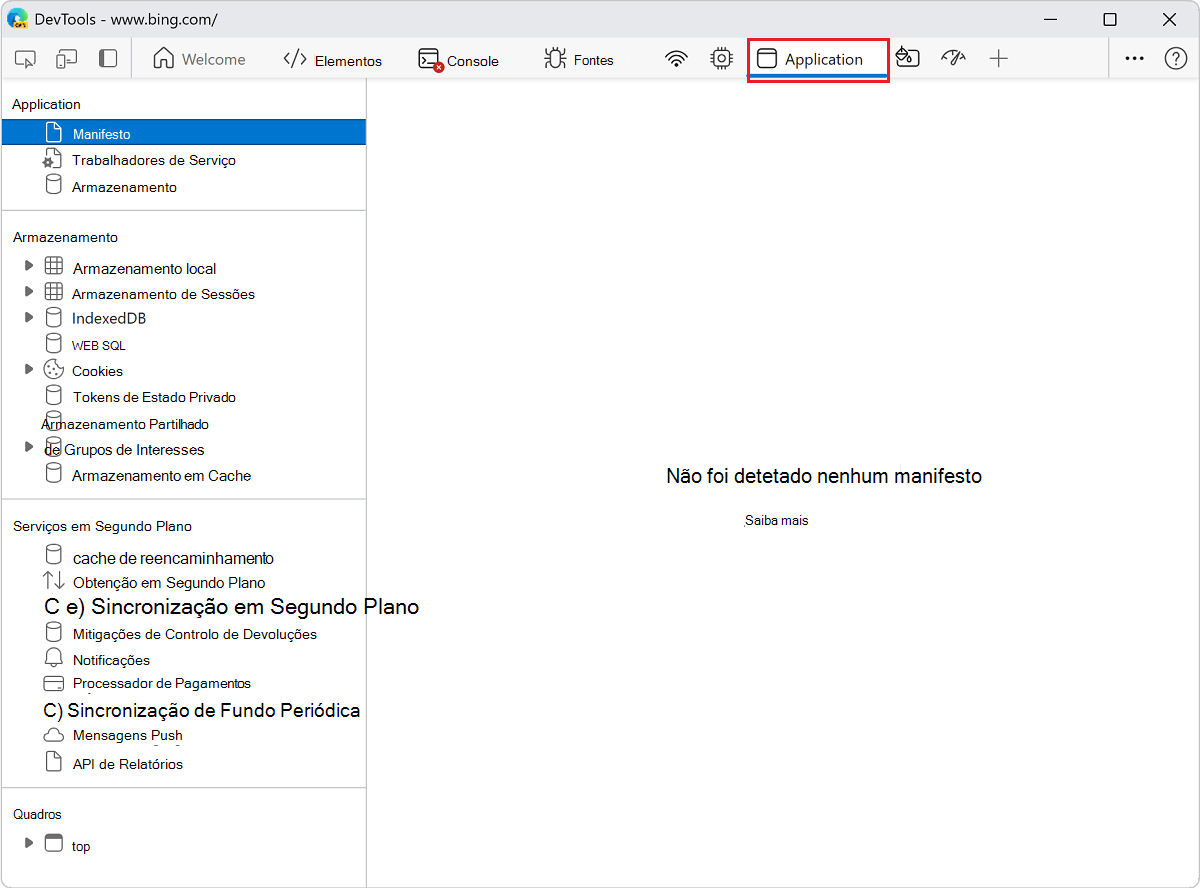
Task: Maximize the DevTools window
Action: click(1110, 19)
